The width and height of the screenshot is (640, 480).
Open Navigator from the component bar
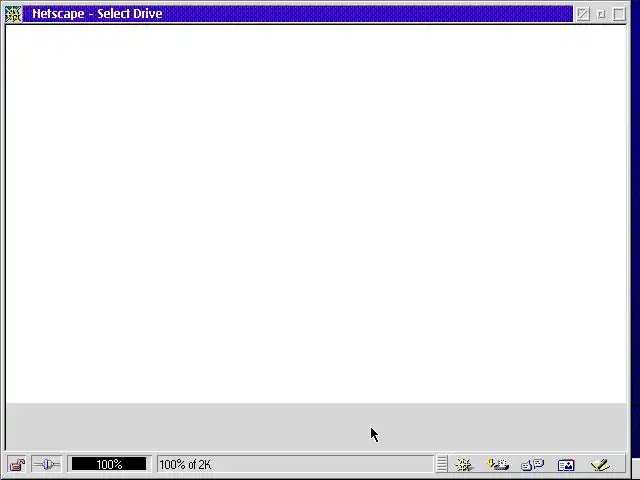464,464
